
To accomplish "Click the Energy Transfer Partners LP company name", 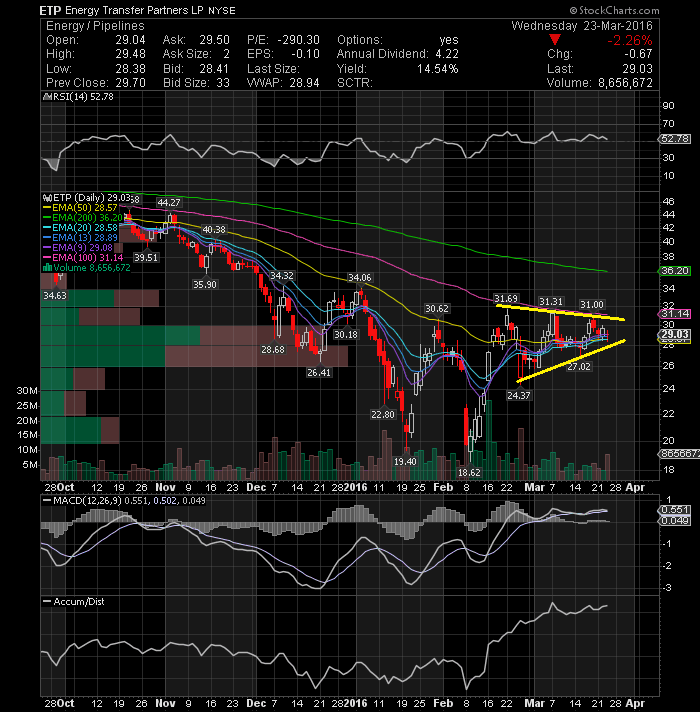I will click(x=134, y=10).
